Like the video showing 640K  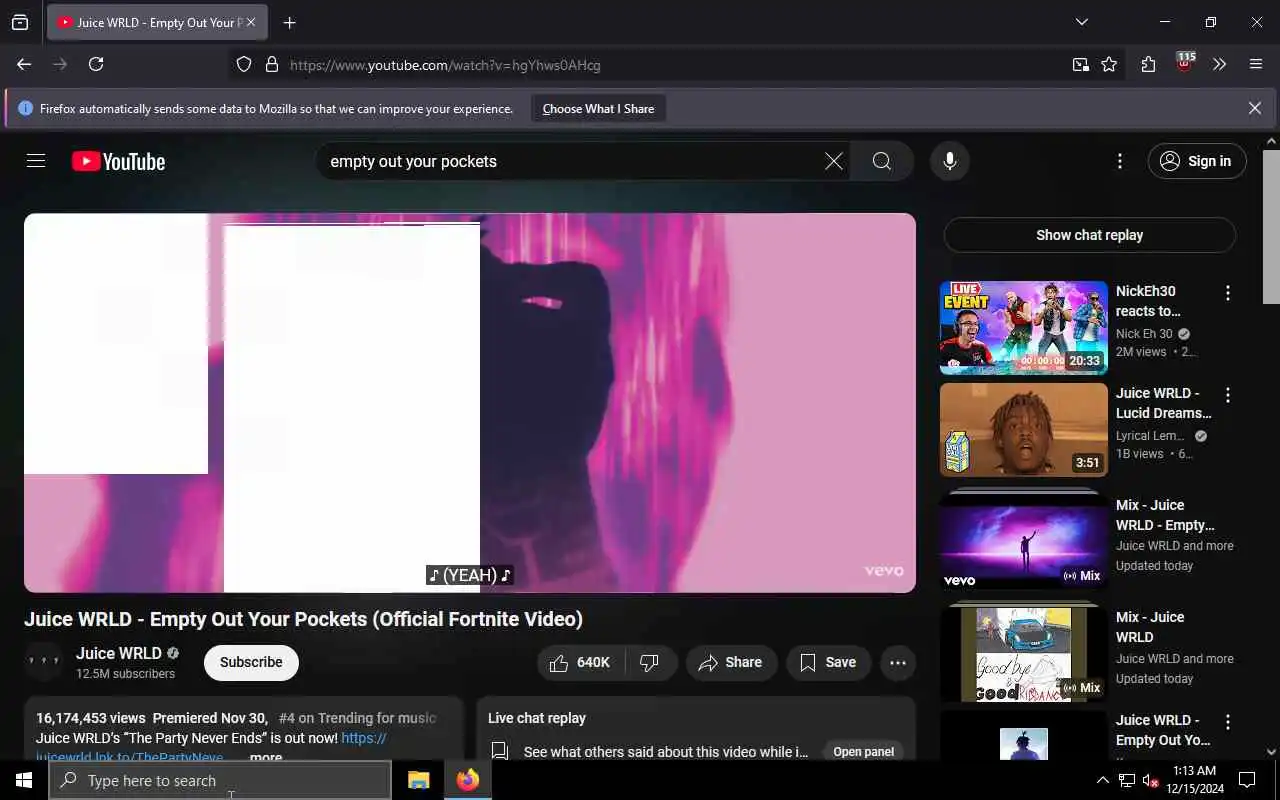pyautogui.click(x=581, y=662)
